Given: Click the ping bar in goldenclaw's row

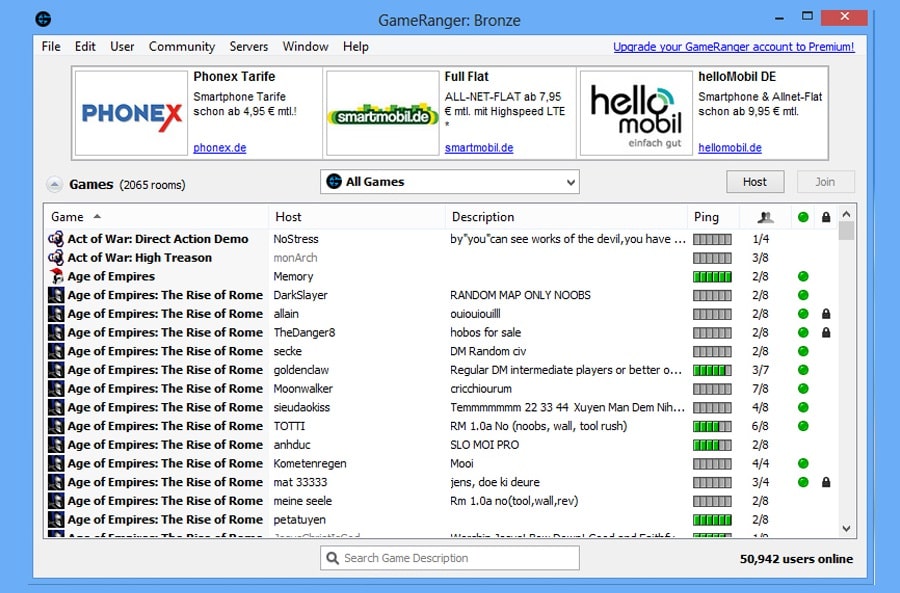Looking at the screenshot, I should pyautogui.click(x=712, y=370).
